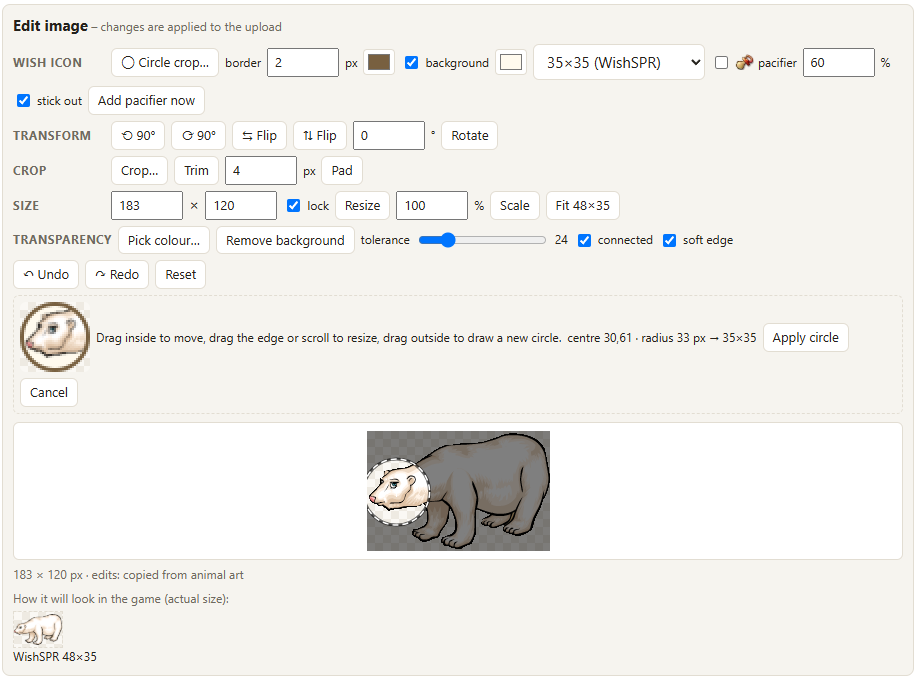Click Pick colour… for transparency
This screenshot has width=924, height=680.
pyautogui.click(x=164, y=240)
